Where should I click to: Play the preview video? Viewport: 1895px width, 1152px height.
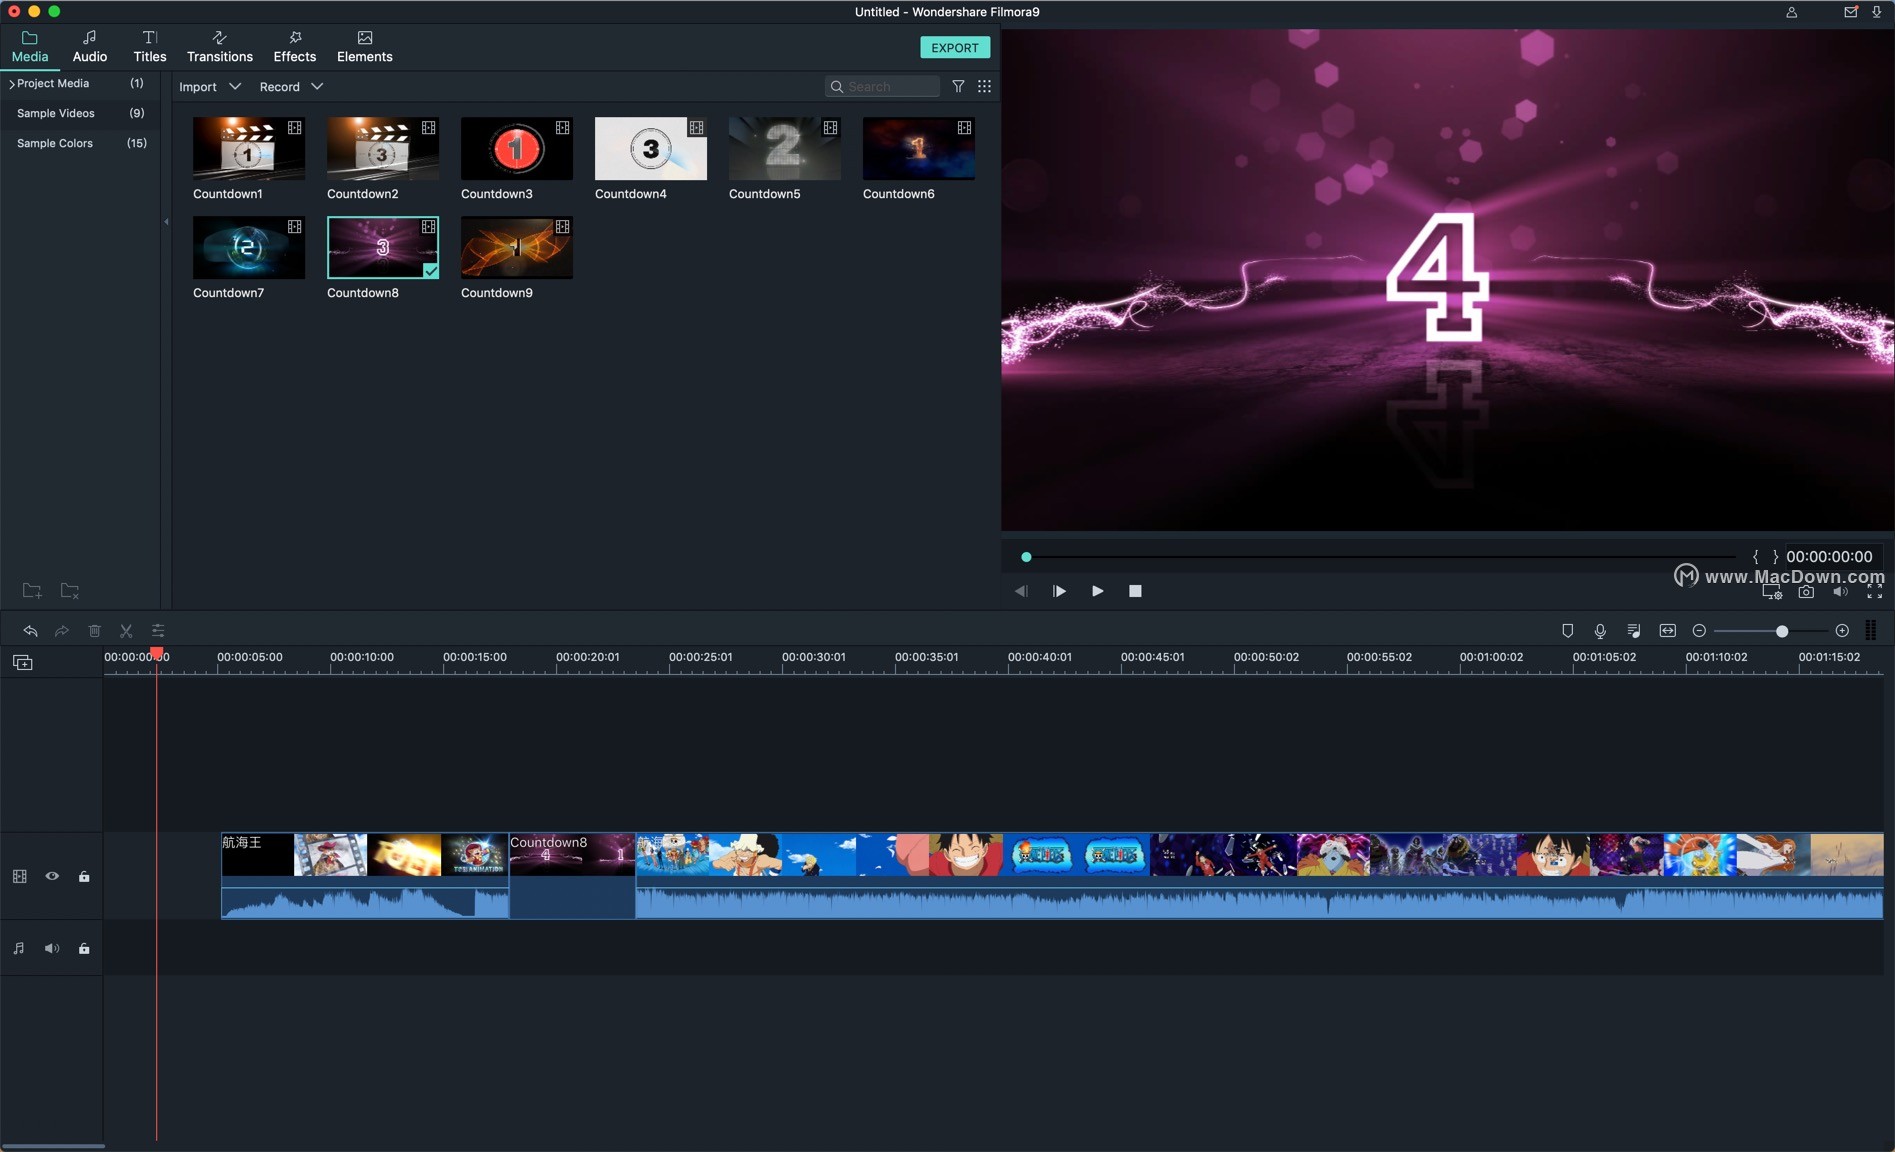(x=1097, y=591)
